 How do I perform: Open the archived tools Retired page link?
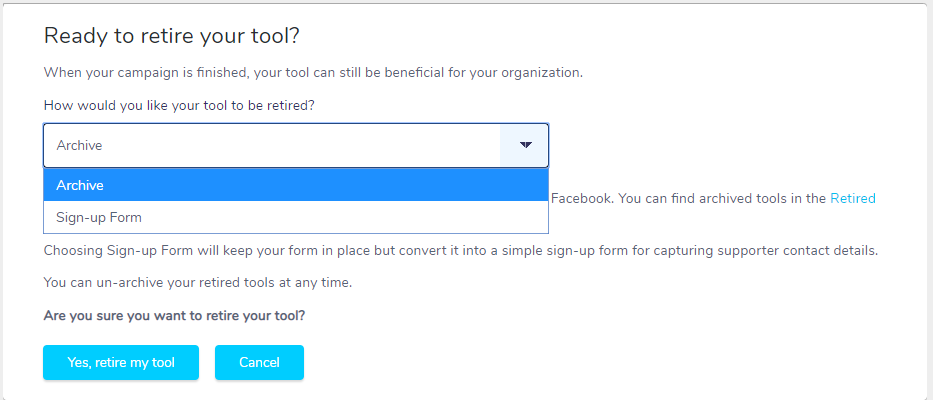coord(853,198)
